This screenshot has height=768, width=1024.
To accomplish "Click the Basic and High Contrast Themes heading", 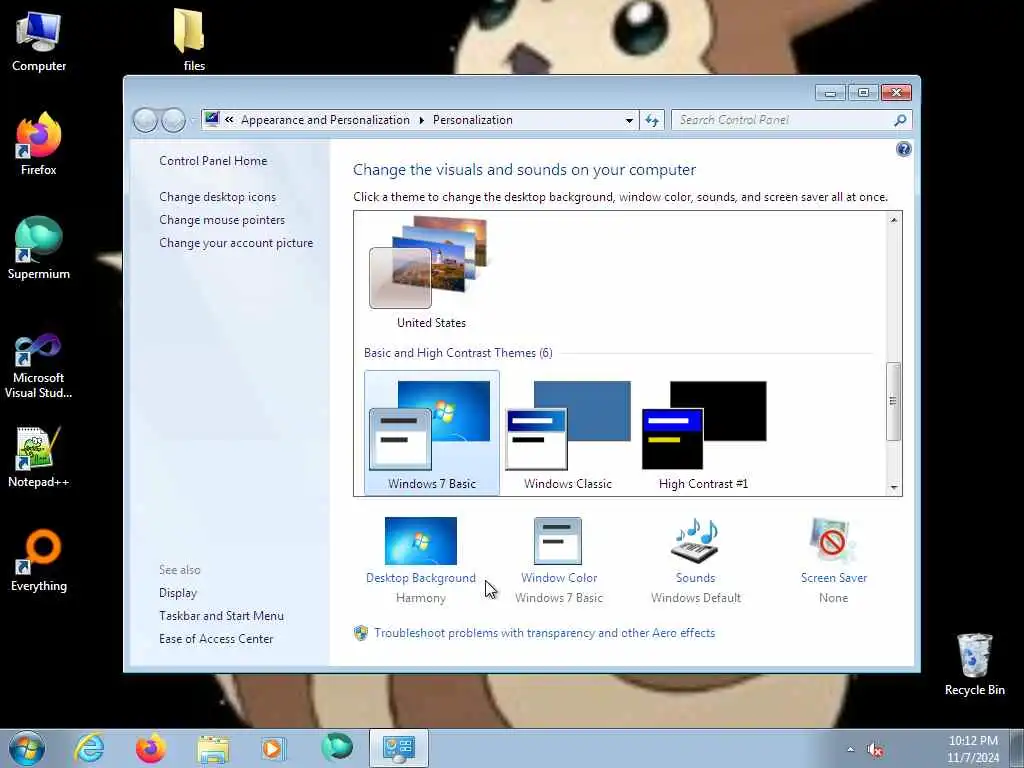I will point(458,353).
